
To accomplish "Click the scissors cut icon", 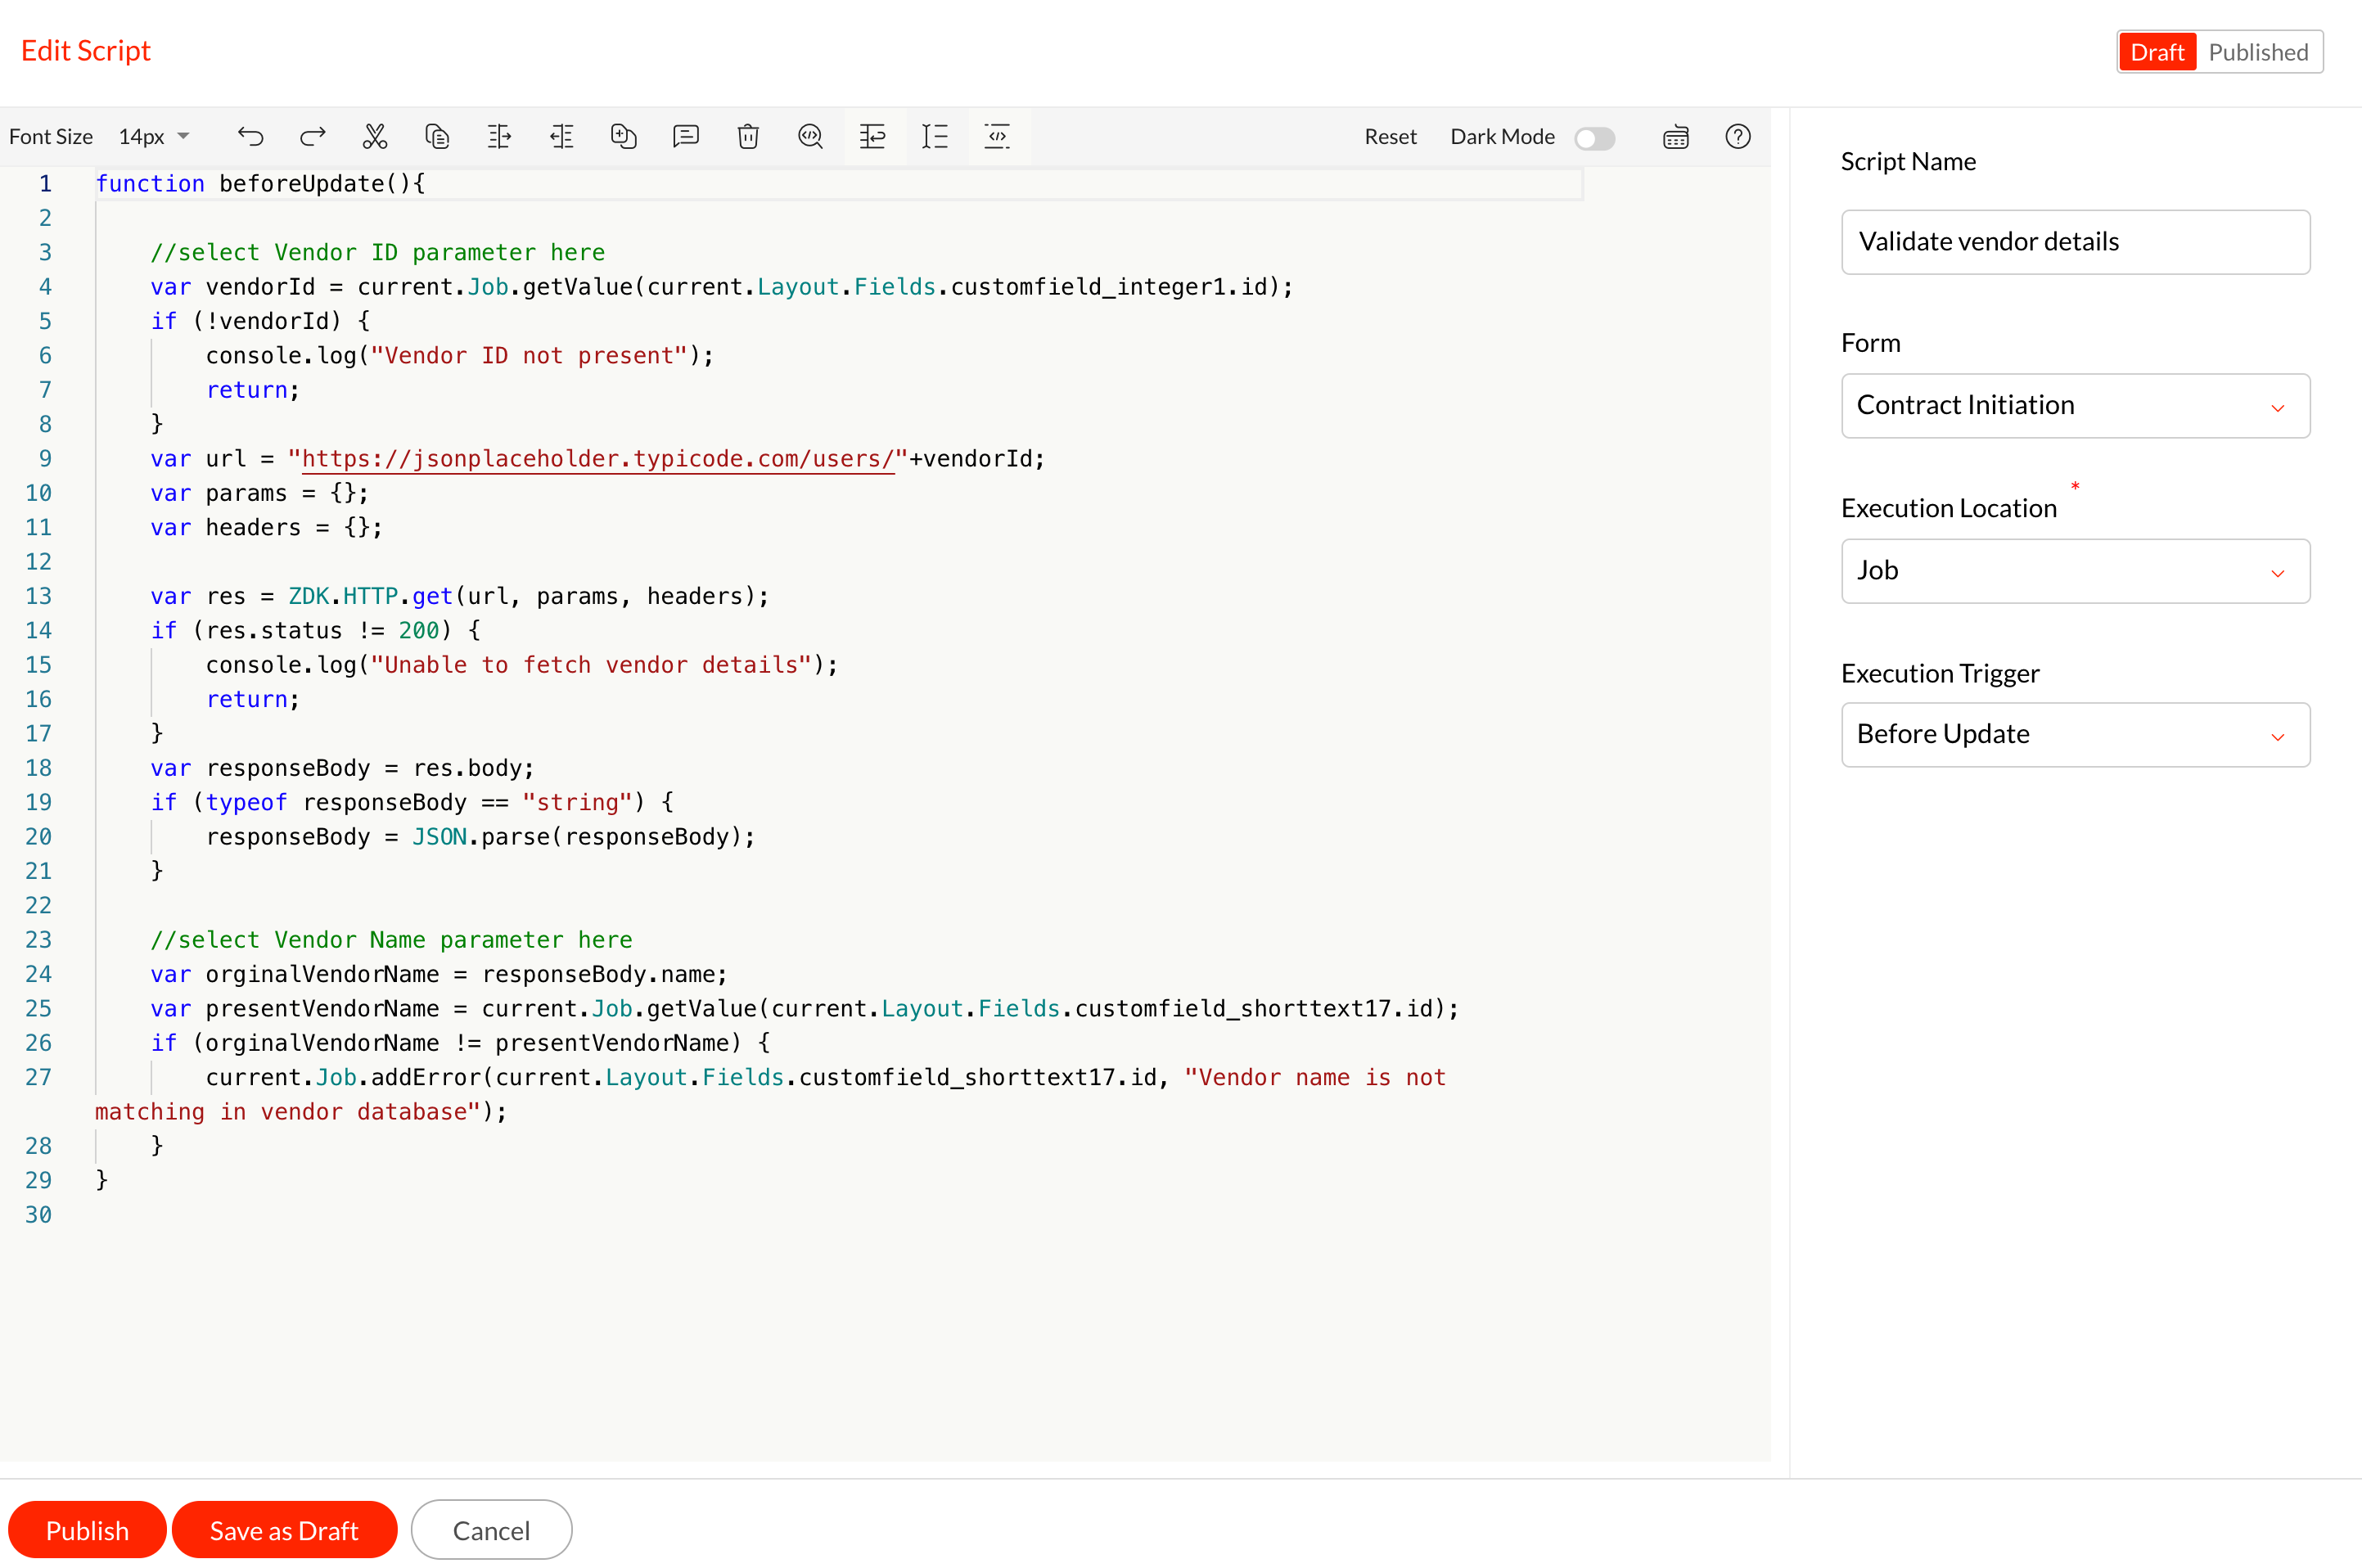I will tap(375, 137).
